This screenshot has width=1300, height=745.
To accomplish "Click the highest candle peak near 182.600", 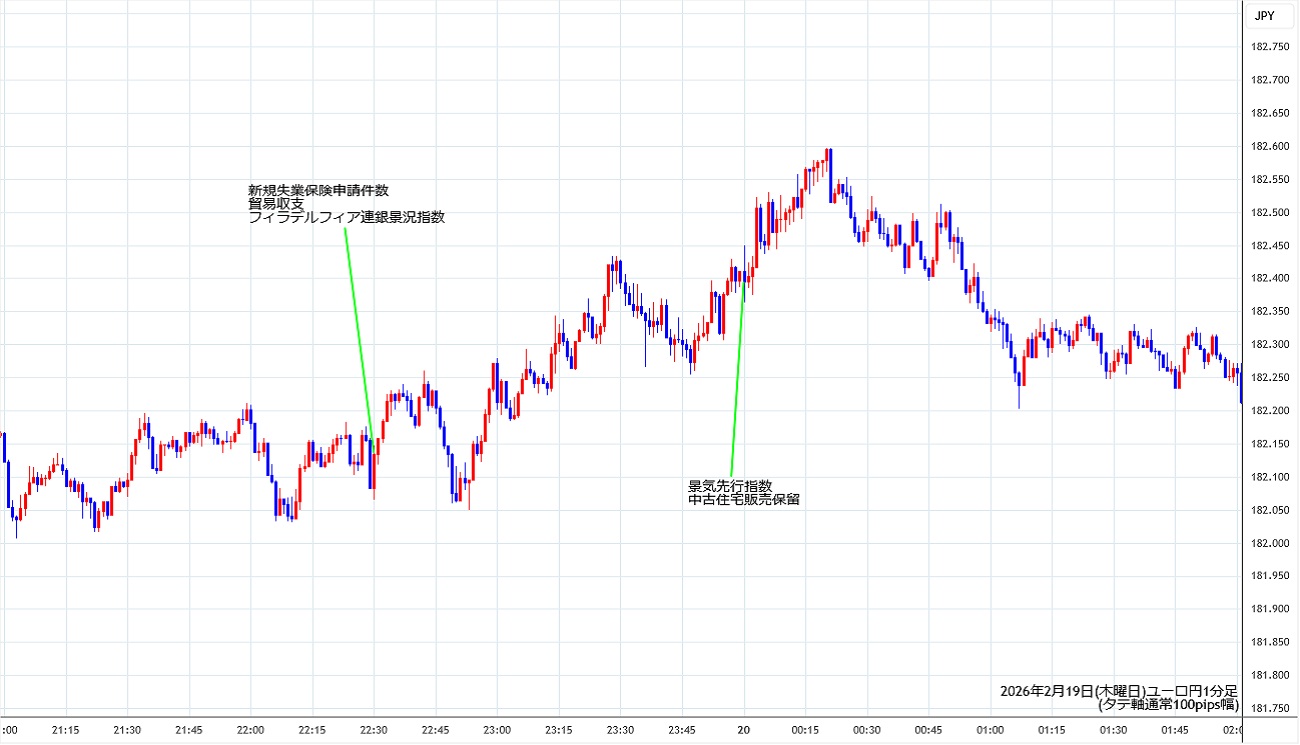I will point(829,151).
